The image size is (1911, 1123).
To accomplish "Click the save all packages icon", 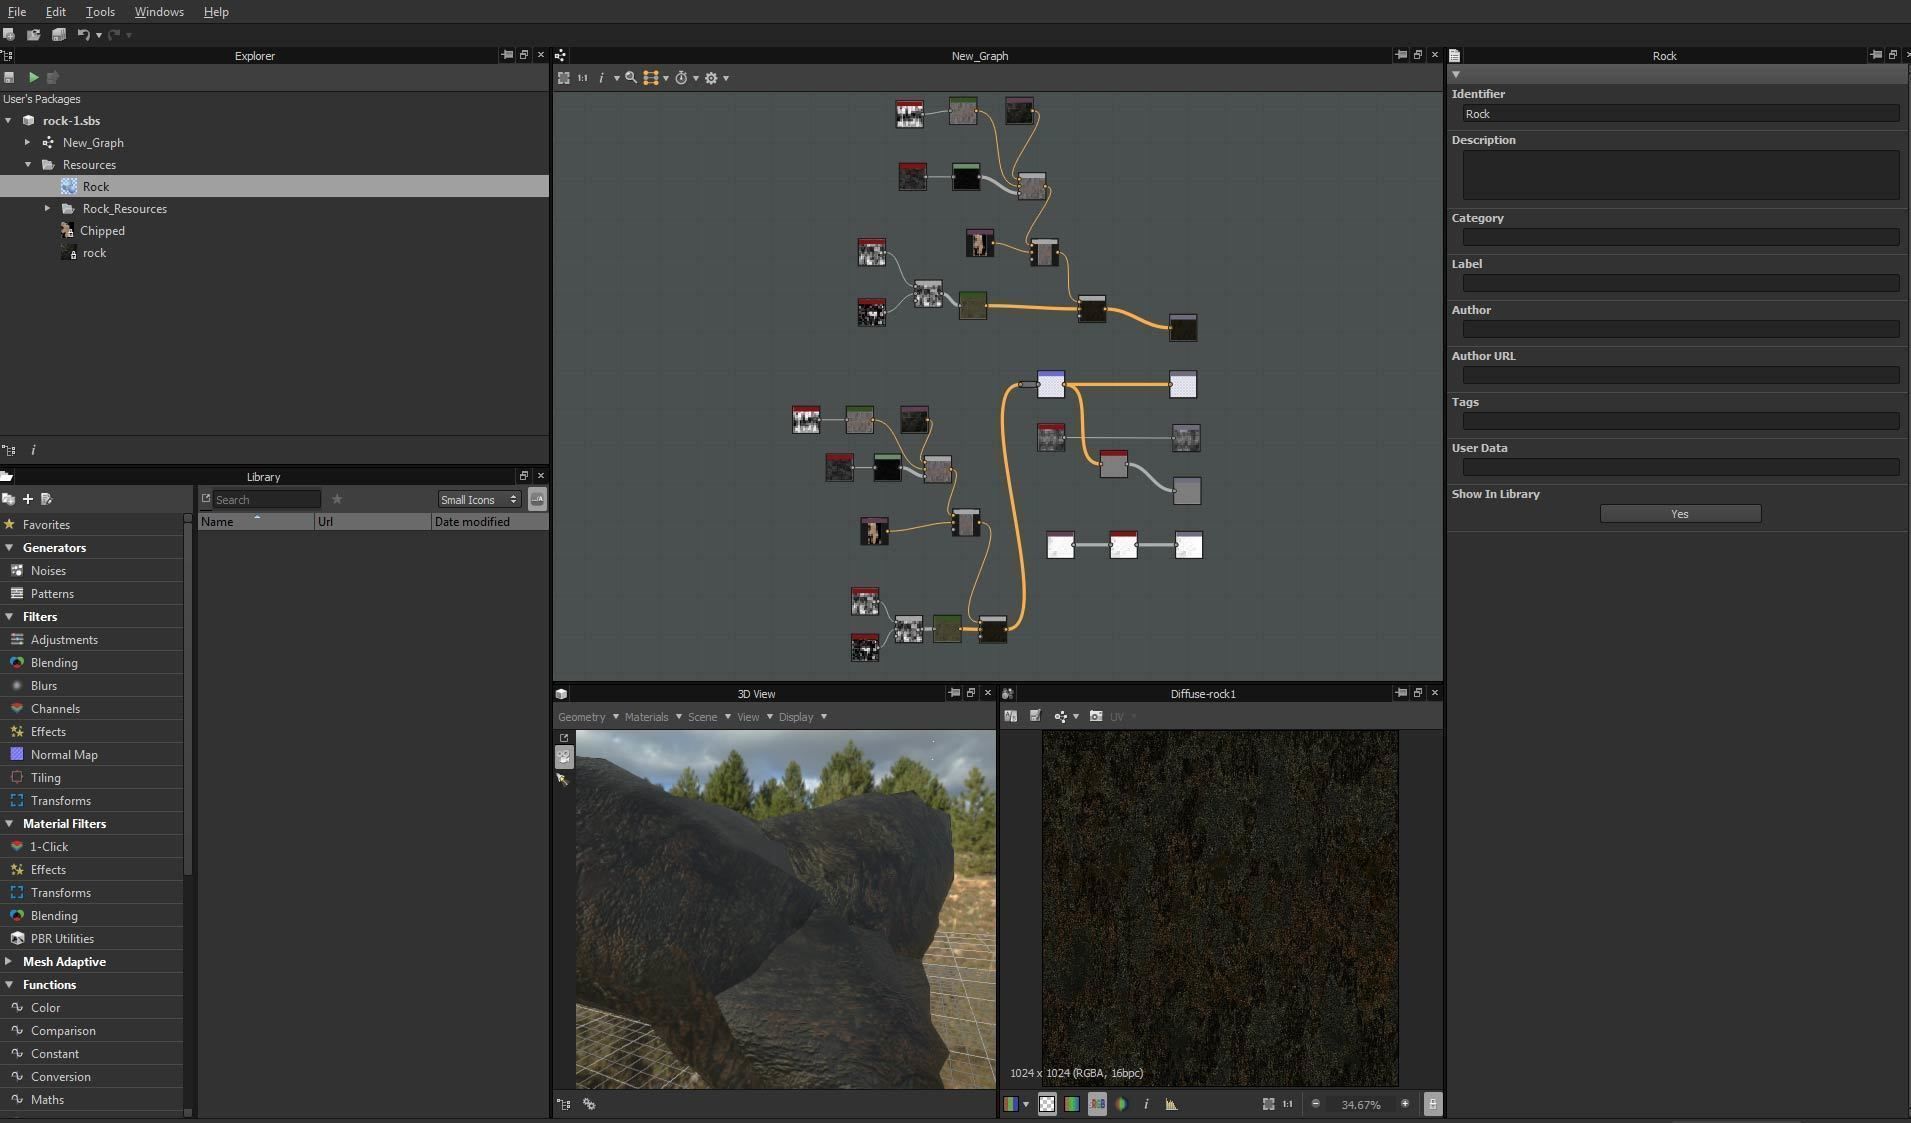I will pos(59,35).
